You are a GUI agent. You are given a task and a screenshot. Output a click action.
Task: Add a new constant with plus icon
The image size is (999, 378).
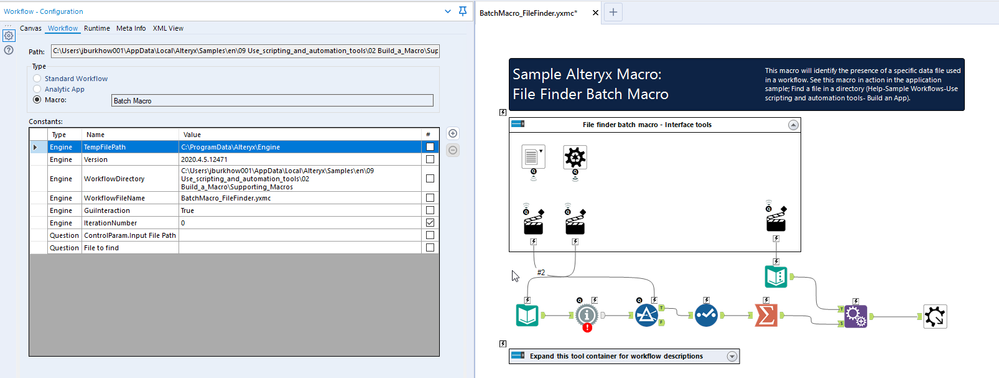coord(452,133)
